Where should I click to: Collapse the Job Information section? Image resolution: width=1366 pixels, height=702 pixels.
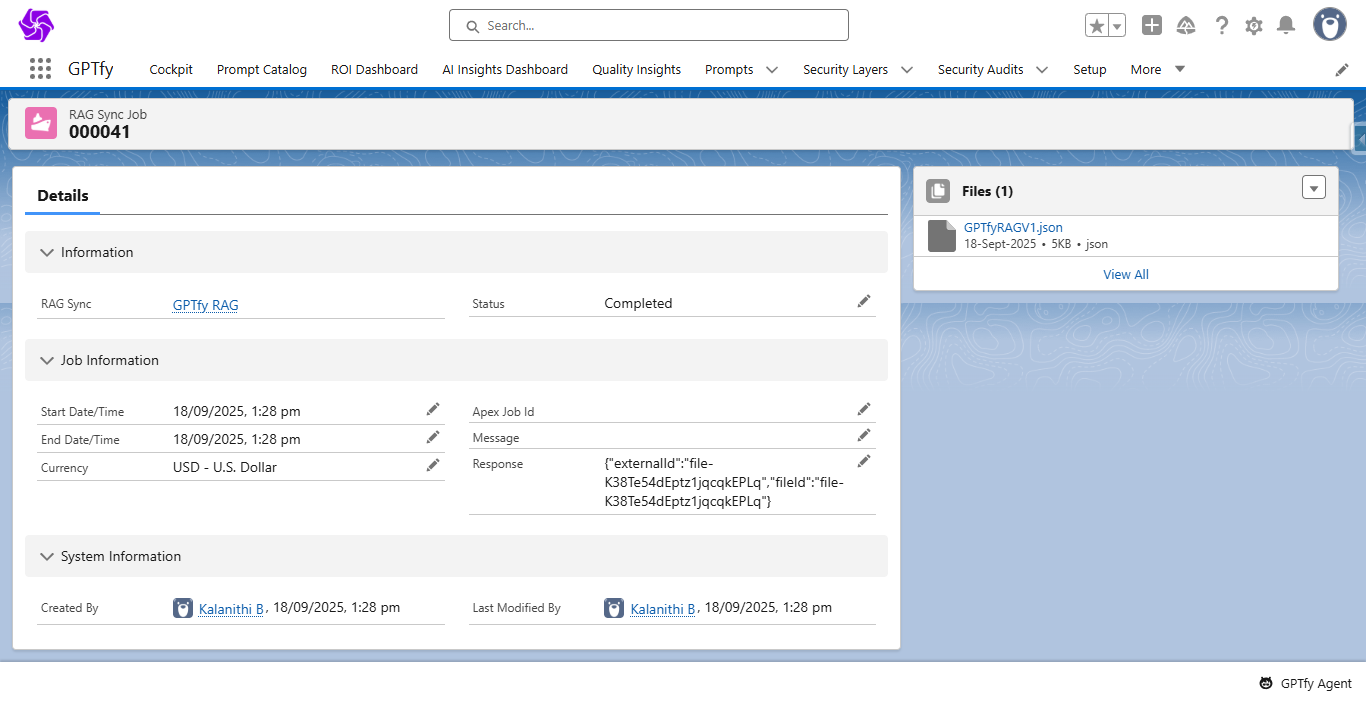[x=47, y=361]
